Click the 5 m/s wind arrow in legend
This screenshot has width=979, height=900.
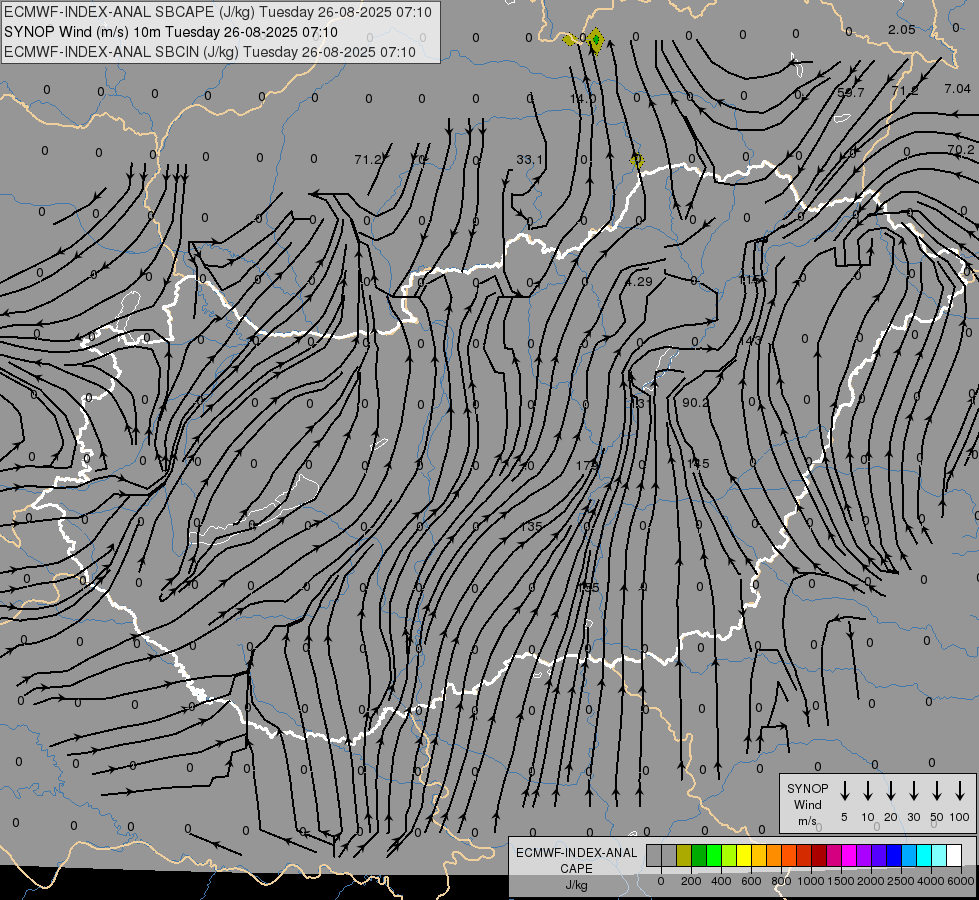[844, 791]
